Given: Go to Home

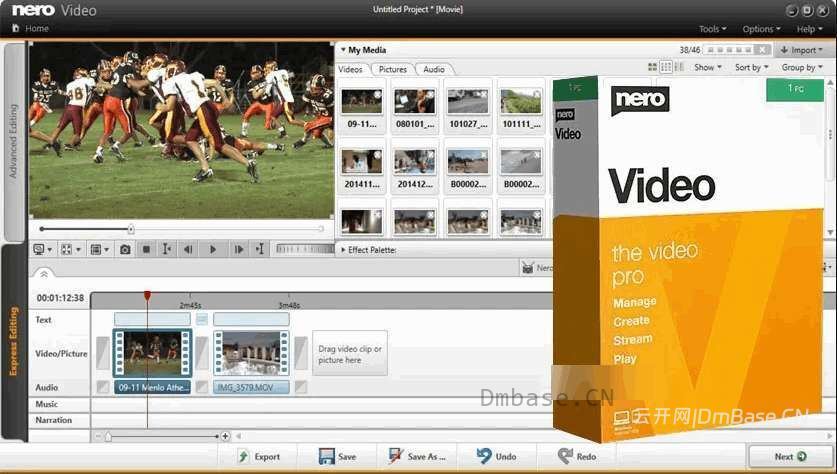Looking at the screenshot, I should pyautogui.click(x=30, y=28).
